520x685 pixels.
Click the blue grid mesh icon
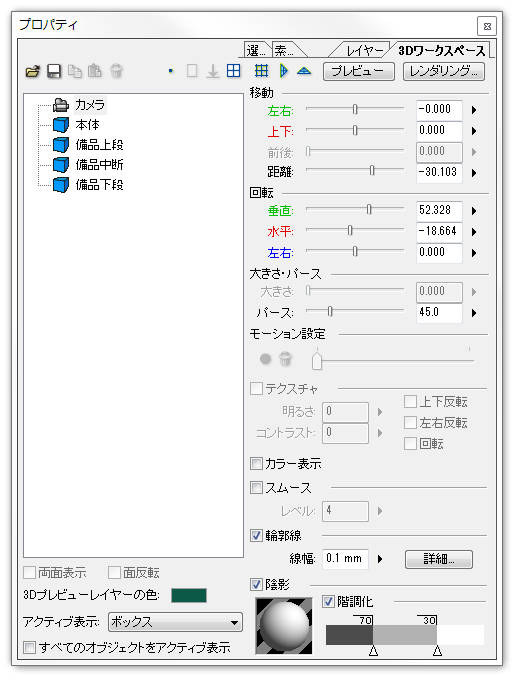pos(261,71)
